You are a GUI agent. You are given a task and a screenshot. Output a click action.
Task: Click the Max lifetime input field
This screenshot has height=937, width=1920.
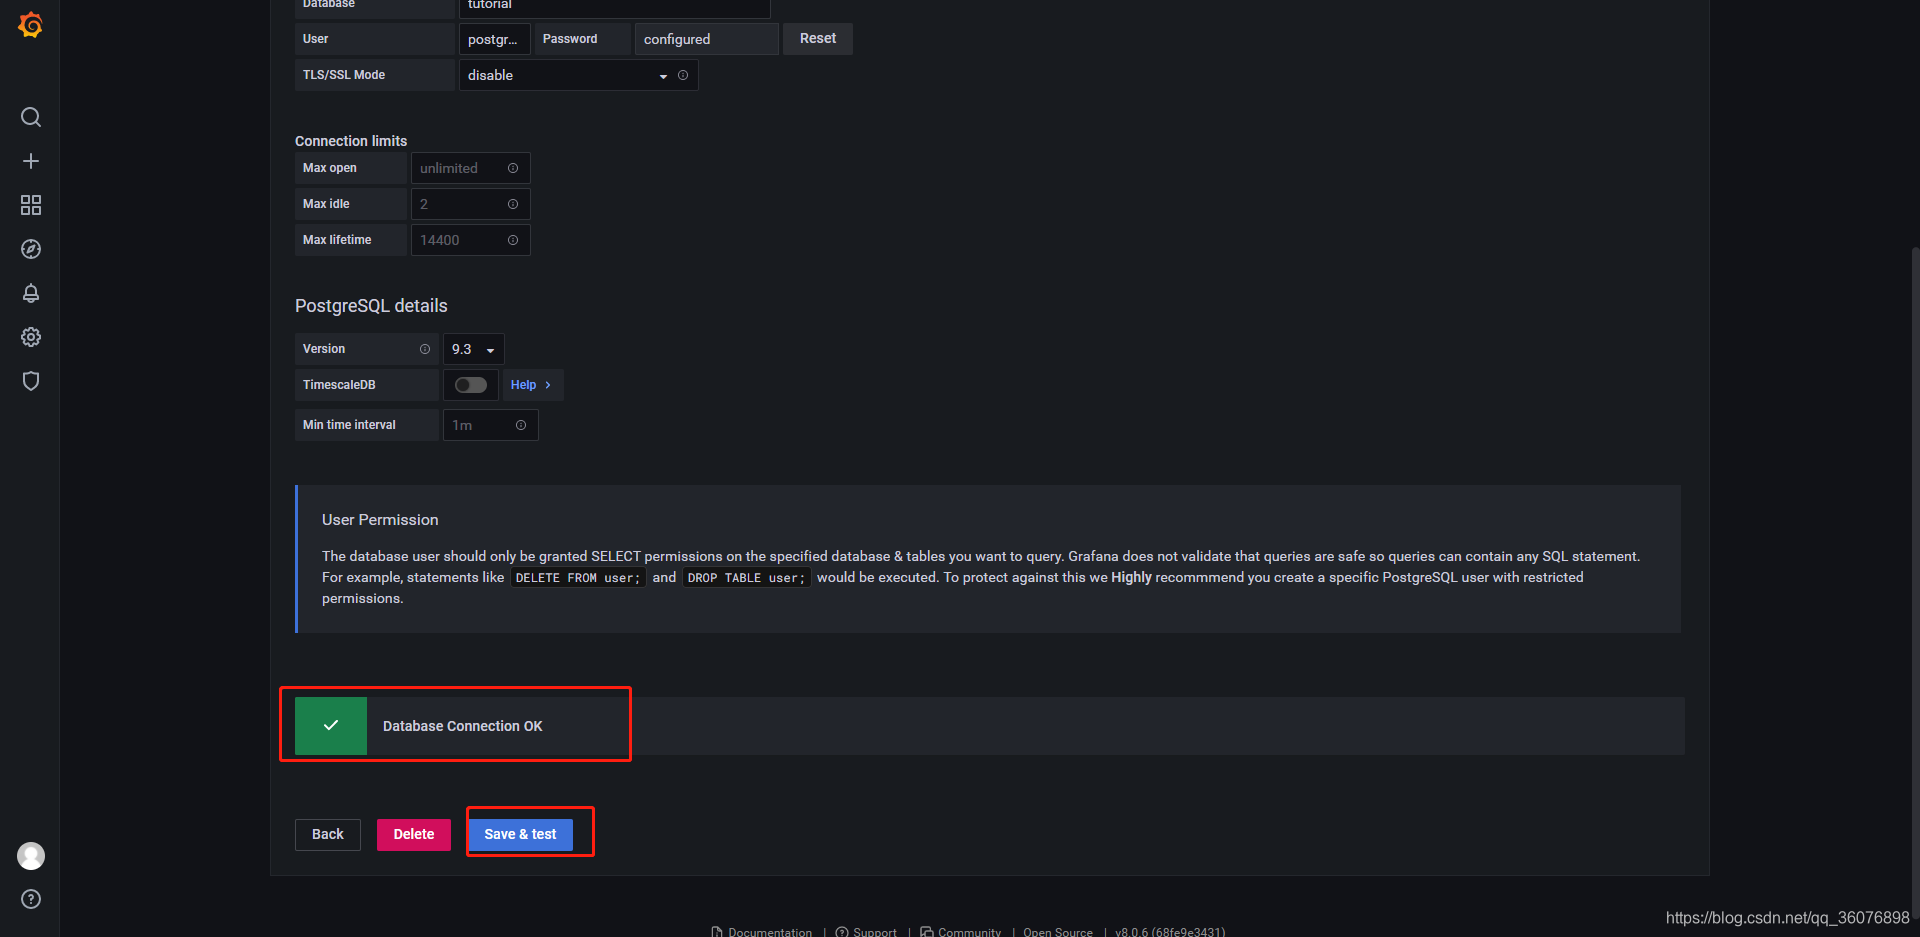tap(470, 240)
